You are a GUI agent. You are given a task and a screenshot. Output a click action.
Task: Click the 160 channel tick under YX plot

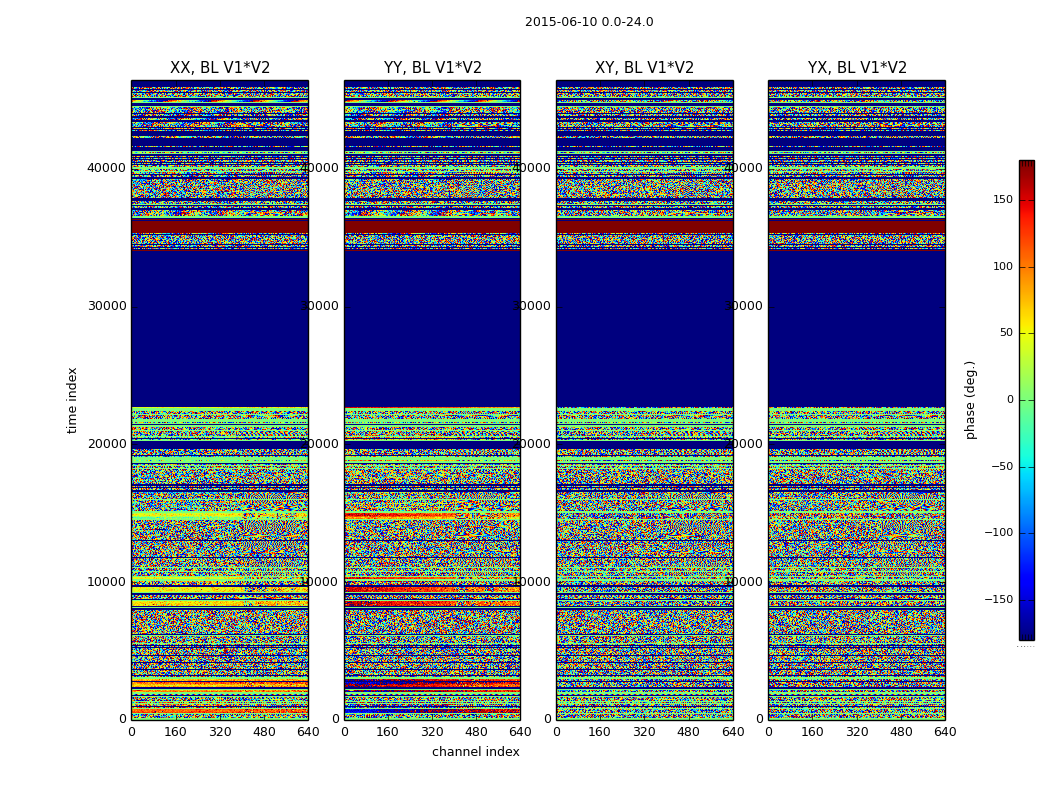click(812, 732)
